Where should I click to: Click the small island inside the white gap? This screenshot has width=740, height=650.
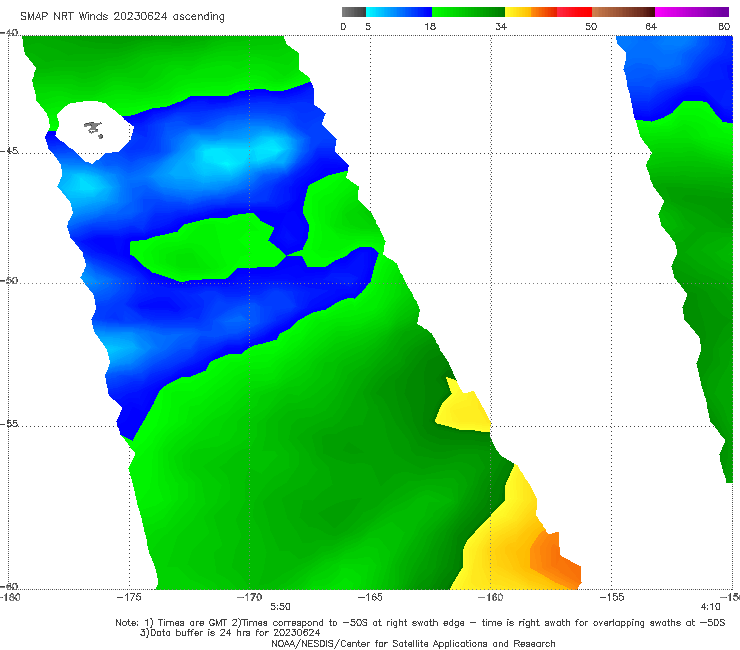coord(93,129)
